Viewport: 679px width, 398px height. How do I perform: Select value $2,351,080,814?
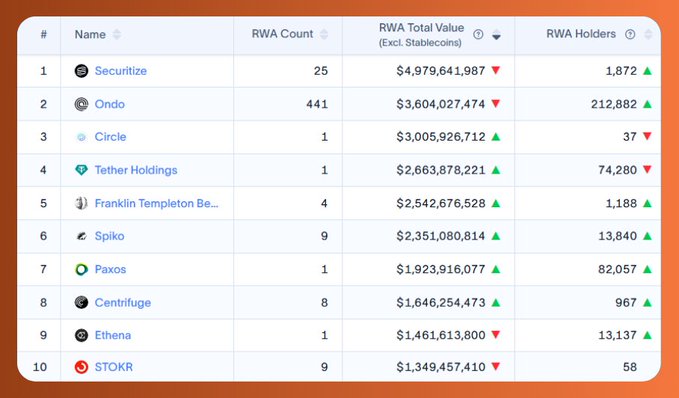(x=441, y=236)
